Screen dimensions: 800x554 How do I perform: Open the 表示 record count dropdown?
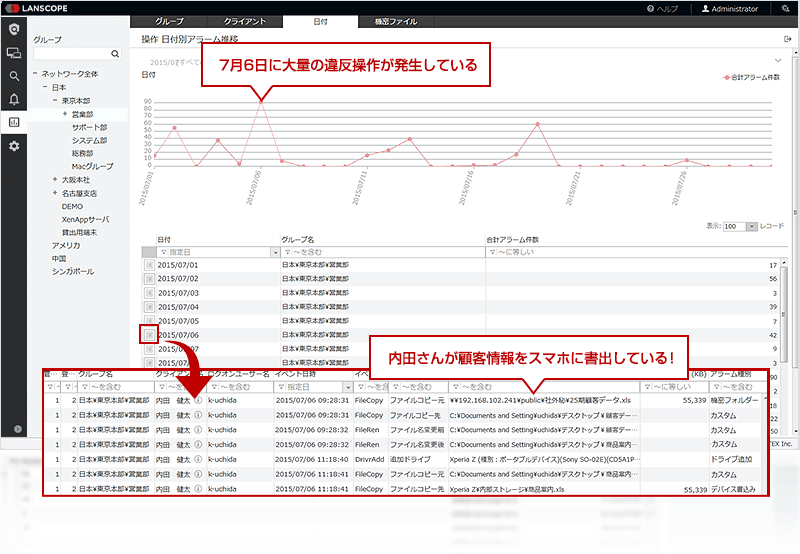click(752, 226)
